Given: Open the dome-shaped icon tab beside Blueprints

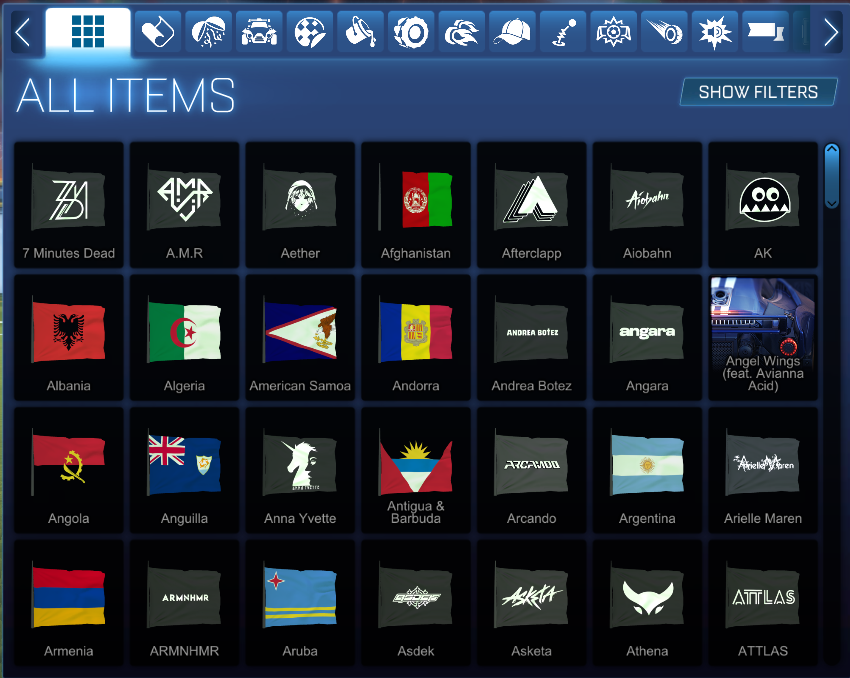Looking at the screenshot, I should pyautogui.click(x=208, y=32).
